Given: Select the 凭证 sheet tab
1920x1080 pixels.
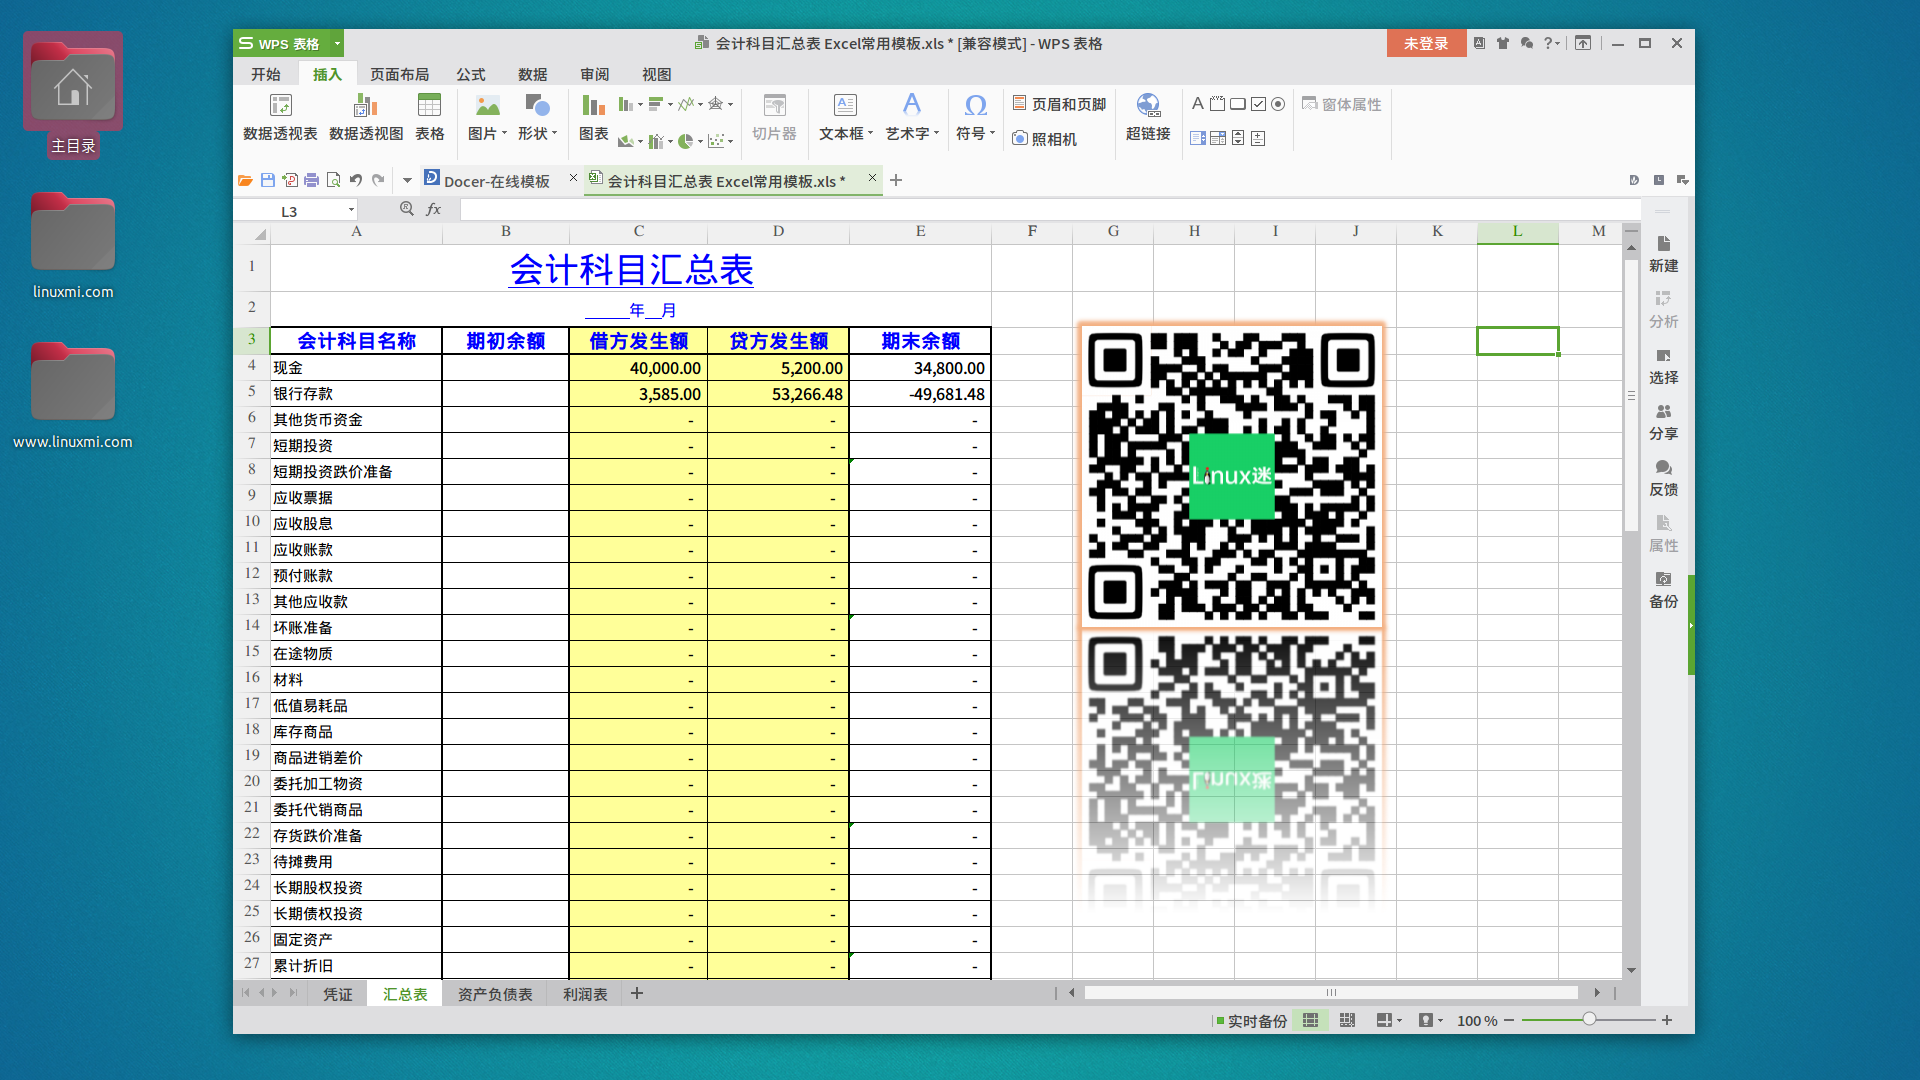Looking at the screenshot, I should pos(337,994).
